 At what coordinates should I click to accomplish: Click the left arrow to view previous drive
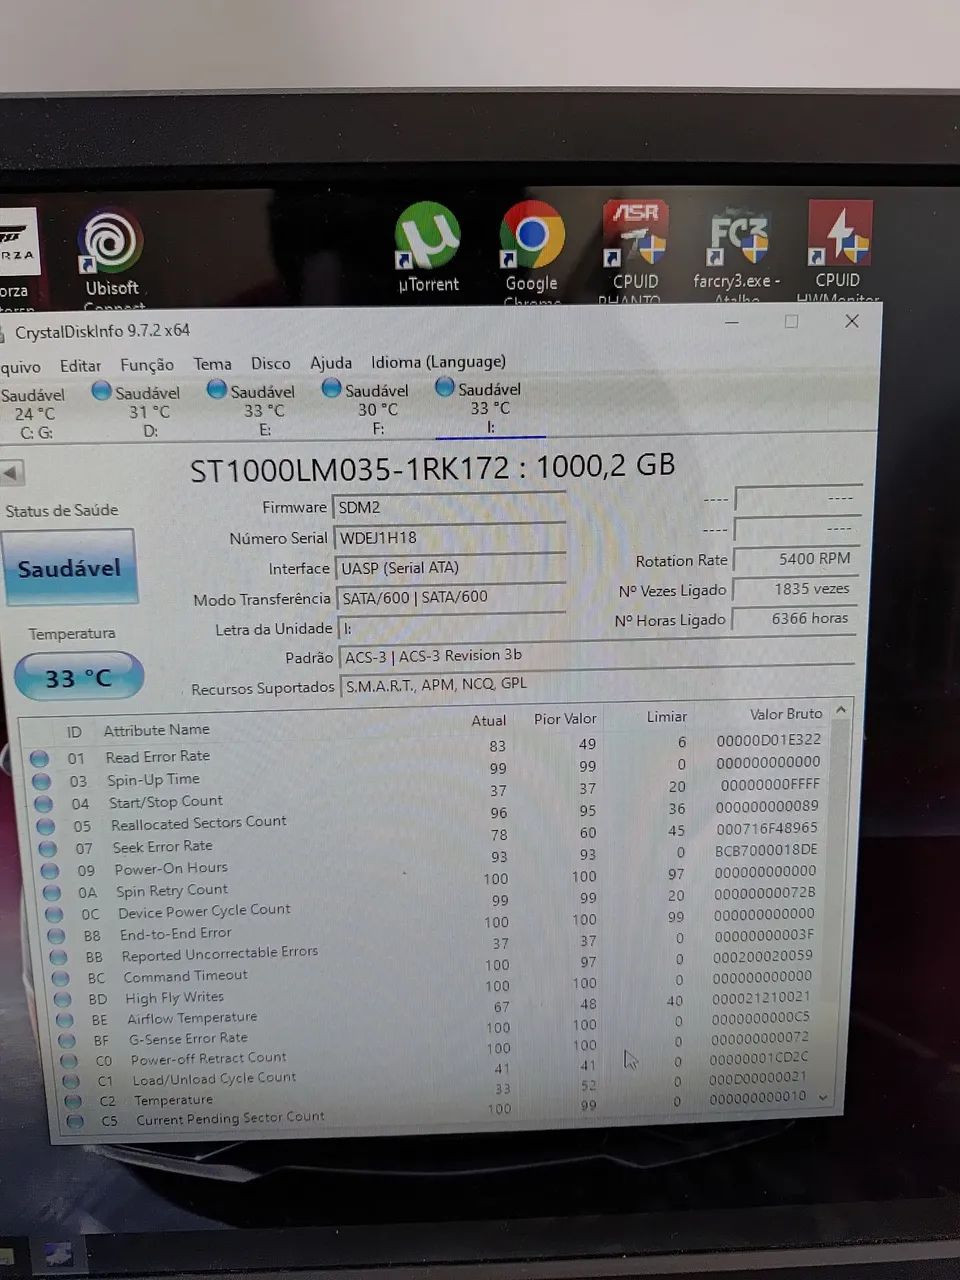10,472
